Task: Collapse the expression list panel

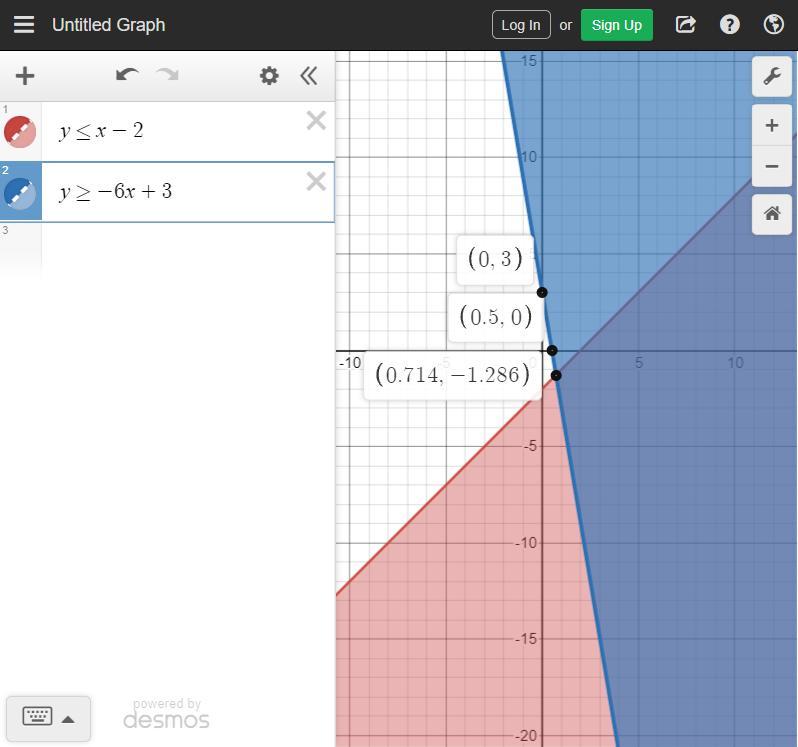Action: (x=309, y=76)
